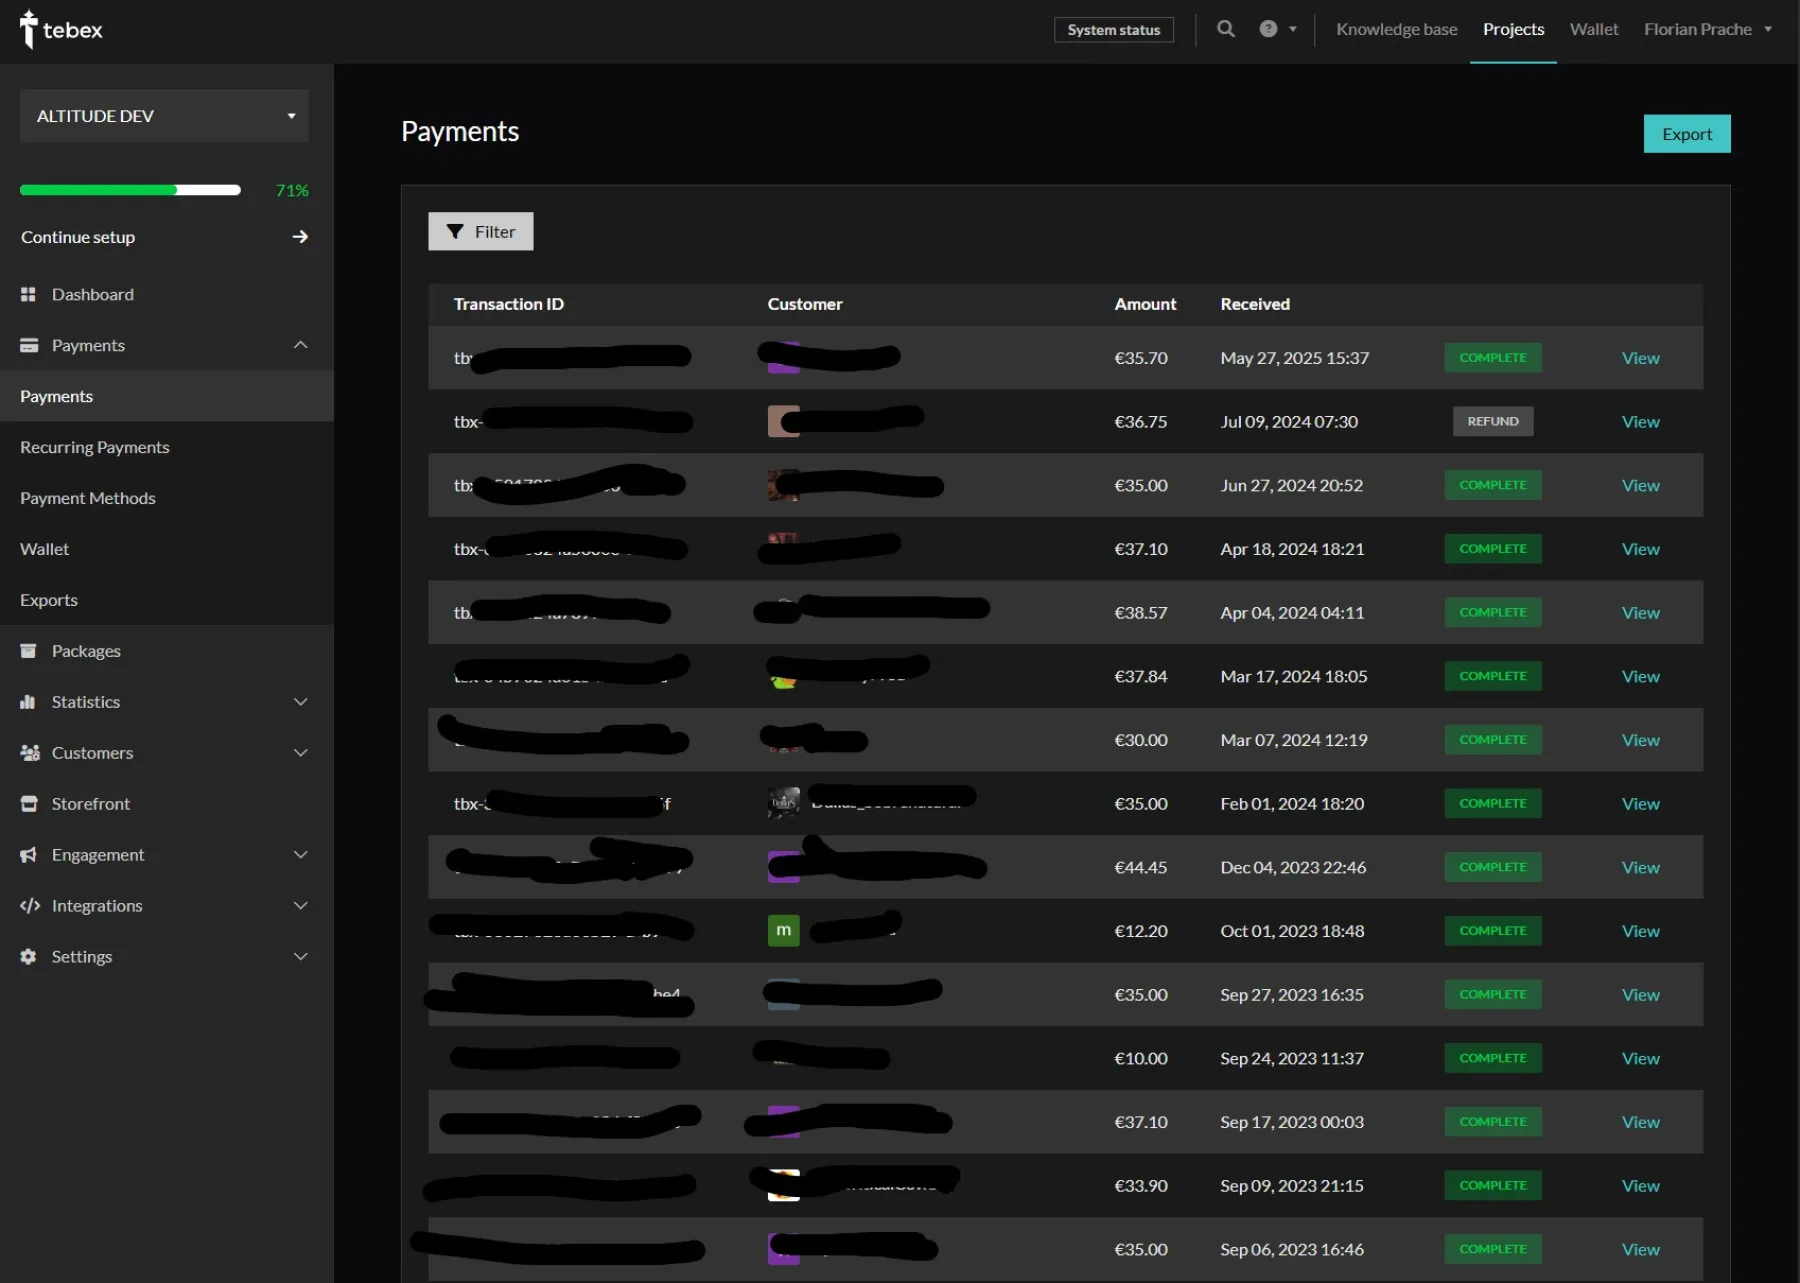
Task: View the €12.20 payment from Oct 01
Action: click(x=1640, y=931)
